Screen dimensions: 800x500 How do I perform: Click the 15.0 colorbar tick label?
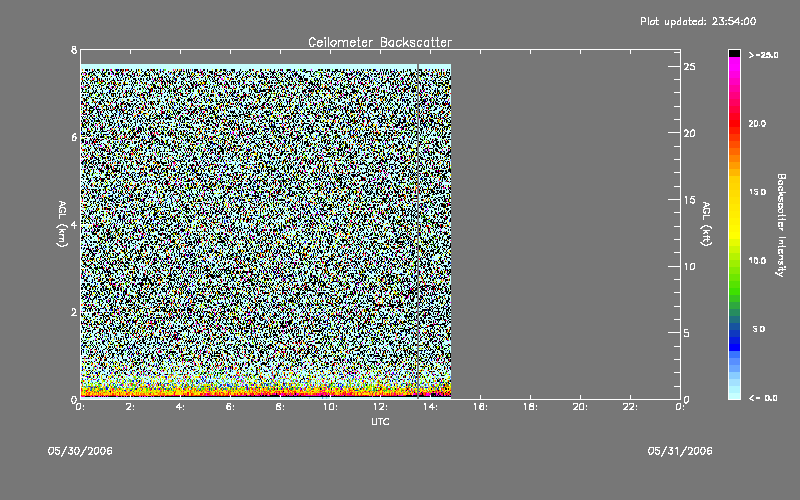757,192
